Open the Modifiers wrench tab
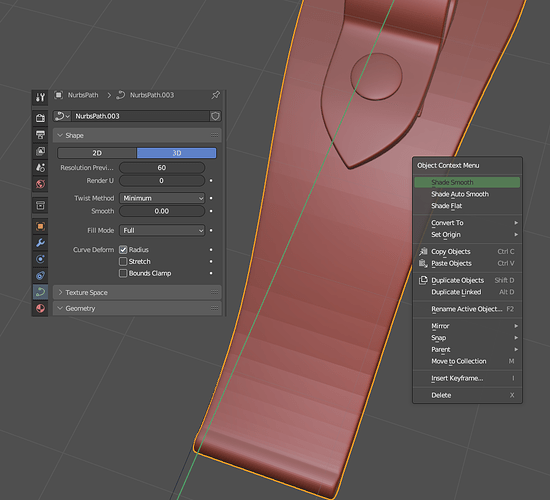Image resolution: width=550 pixels, height=500 pixels. [40, 242]
